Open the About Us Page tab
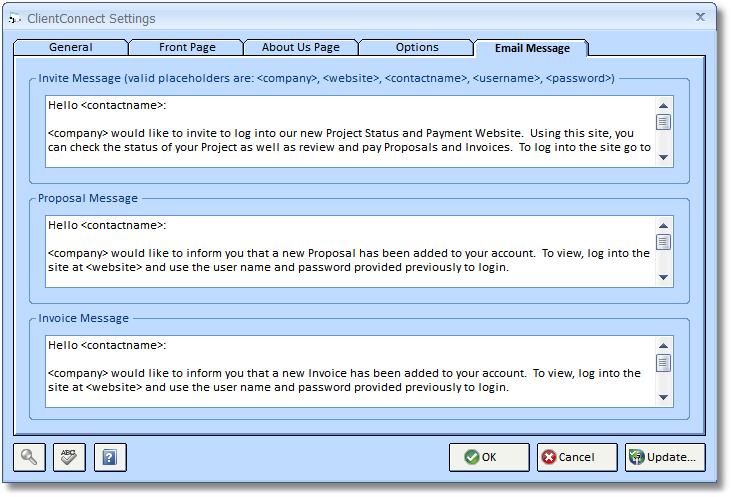731x497 pixels. [x=301, y=47]
